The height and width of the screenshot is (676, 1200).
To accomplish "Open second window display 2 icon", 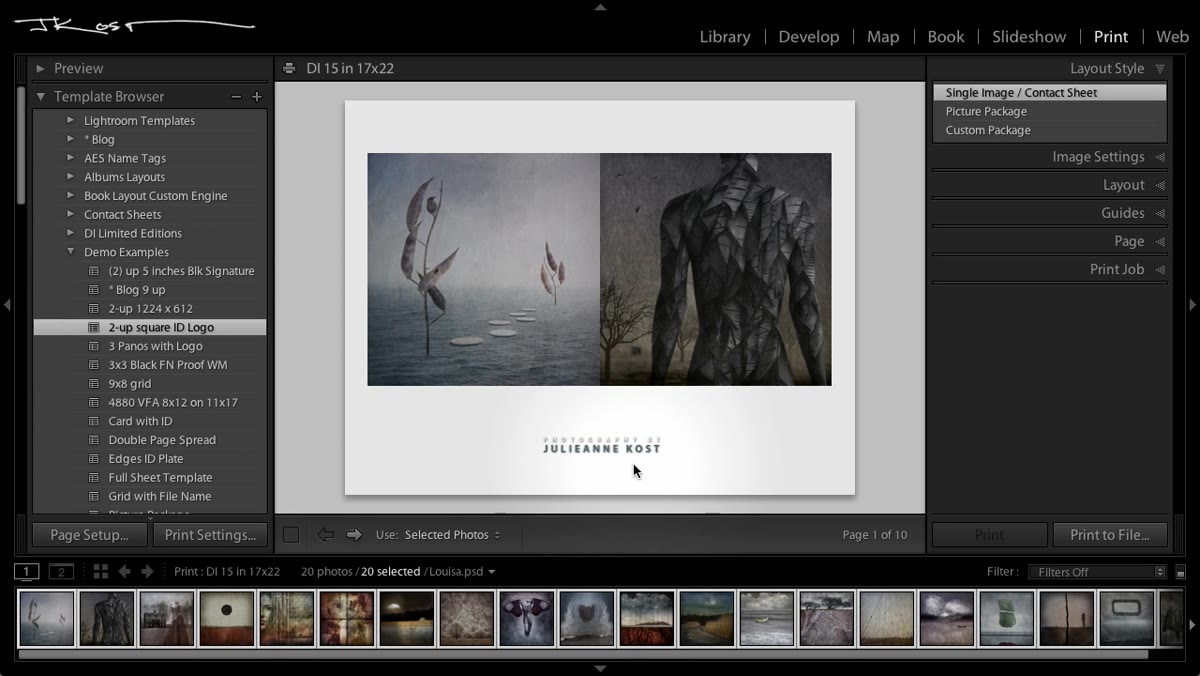I will tap(62, 572).
